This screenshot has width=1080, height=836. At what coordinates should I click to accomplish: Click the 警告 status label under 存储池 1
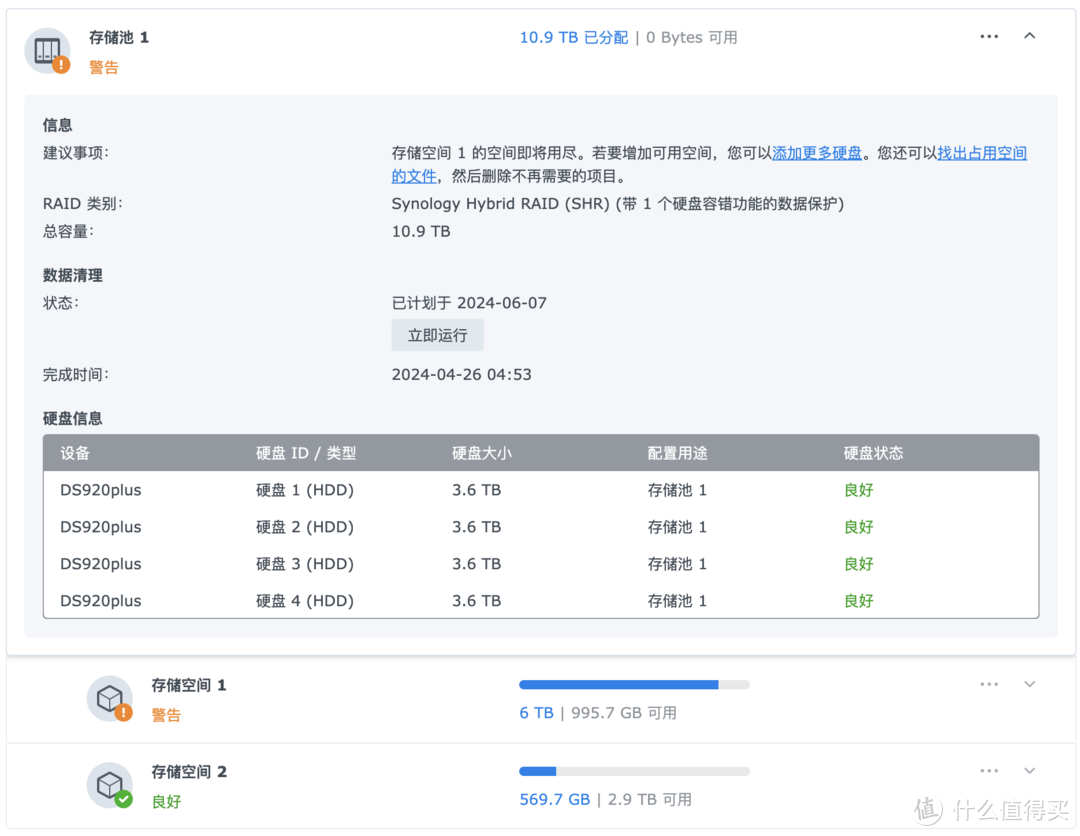pos(104,67)
